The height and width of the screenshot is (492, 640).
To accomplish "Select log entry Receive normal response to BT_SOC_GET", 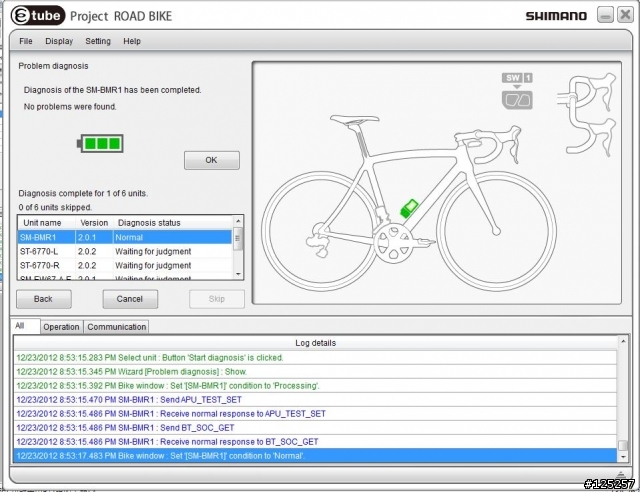I will click(316, 442).
